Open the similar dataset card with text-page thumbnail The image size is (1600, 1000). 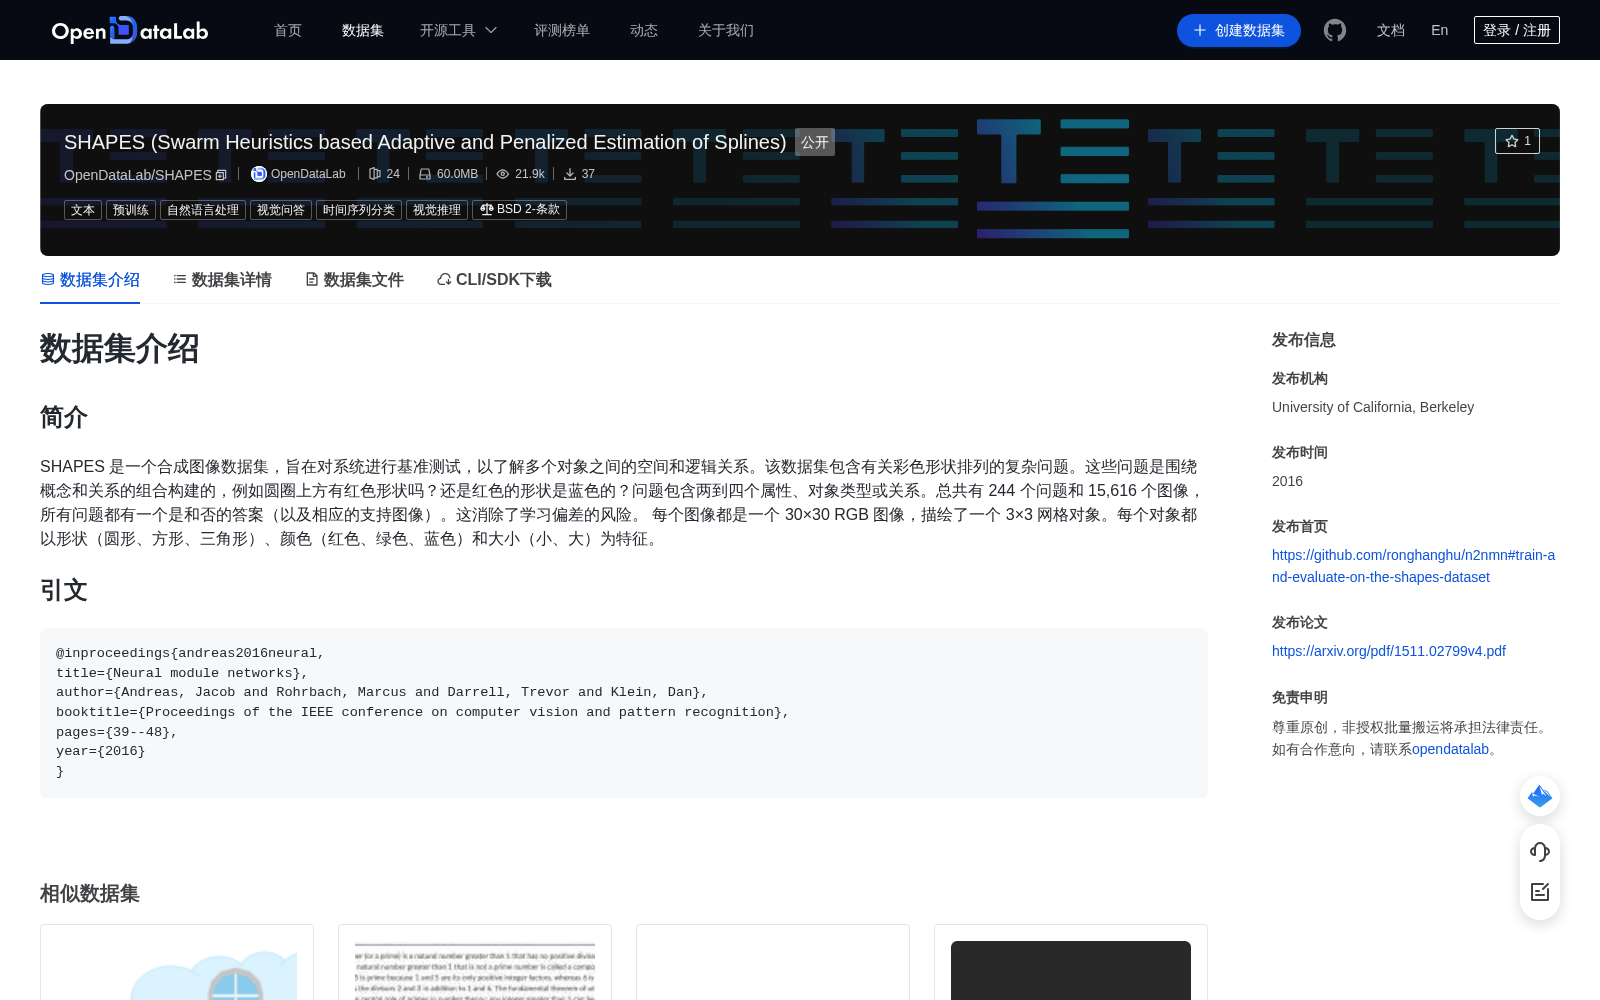coord(475,962)
